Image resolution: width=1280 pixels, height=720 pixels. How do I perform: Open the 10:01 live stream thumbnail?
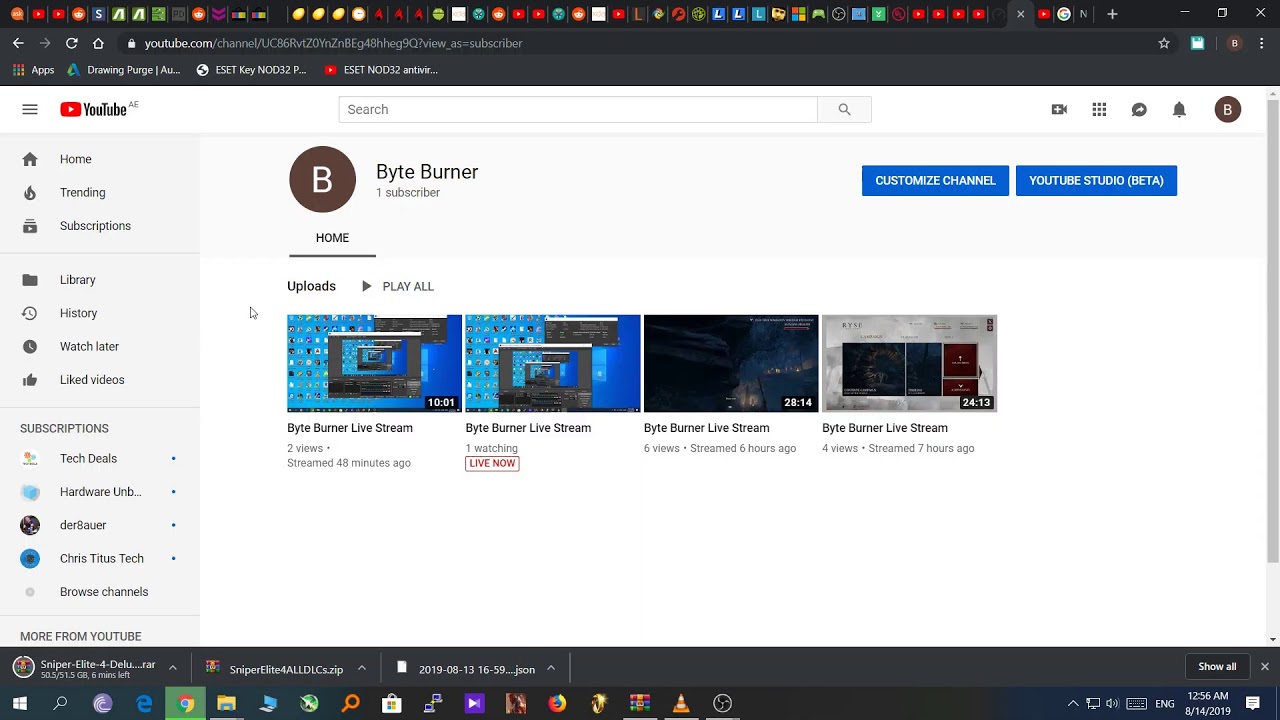click(x=374, y=363)
